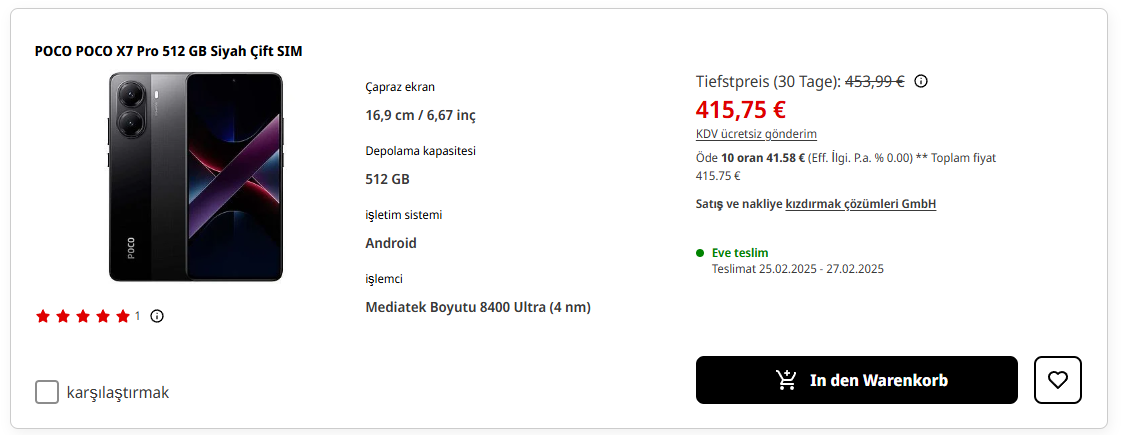Click the red 415,75 € price
The image size is (1121, 435).
(740, 109)
